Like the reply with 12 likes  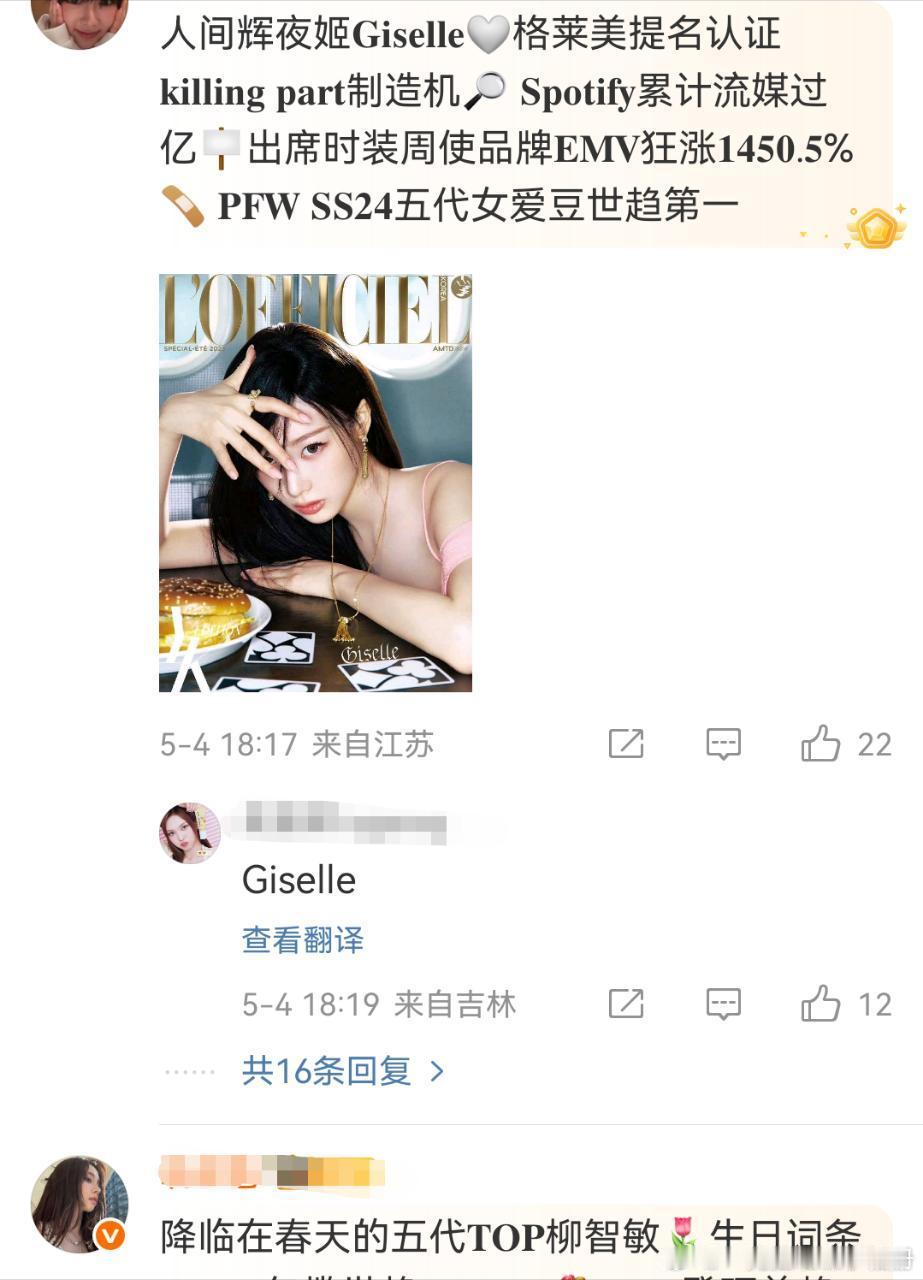846,1003
